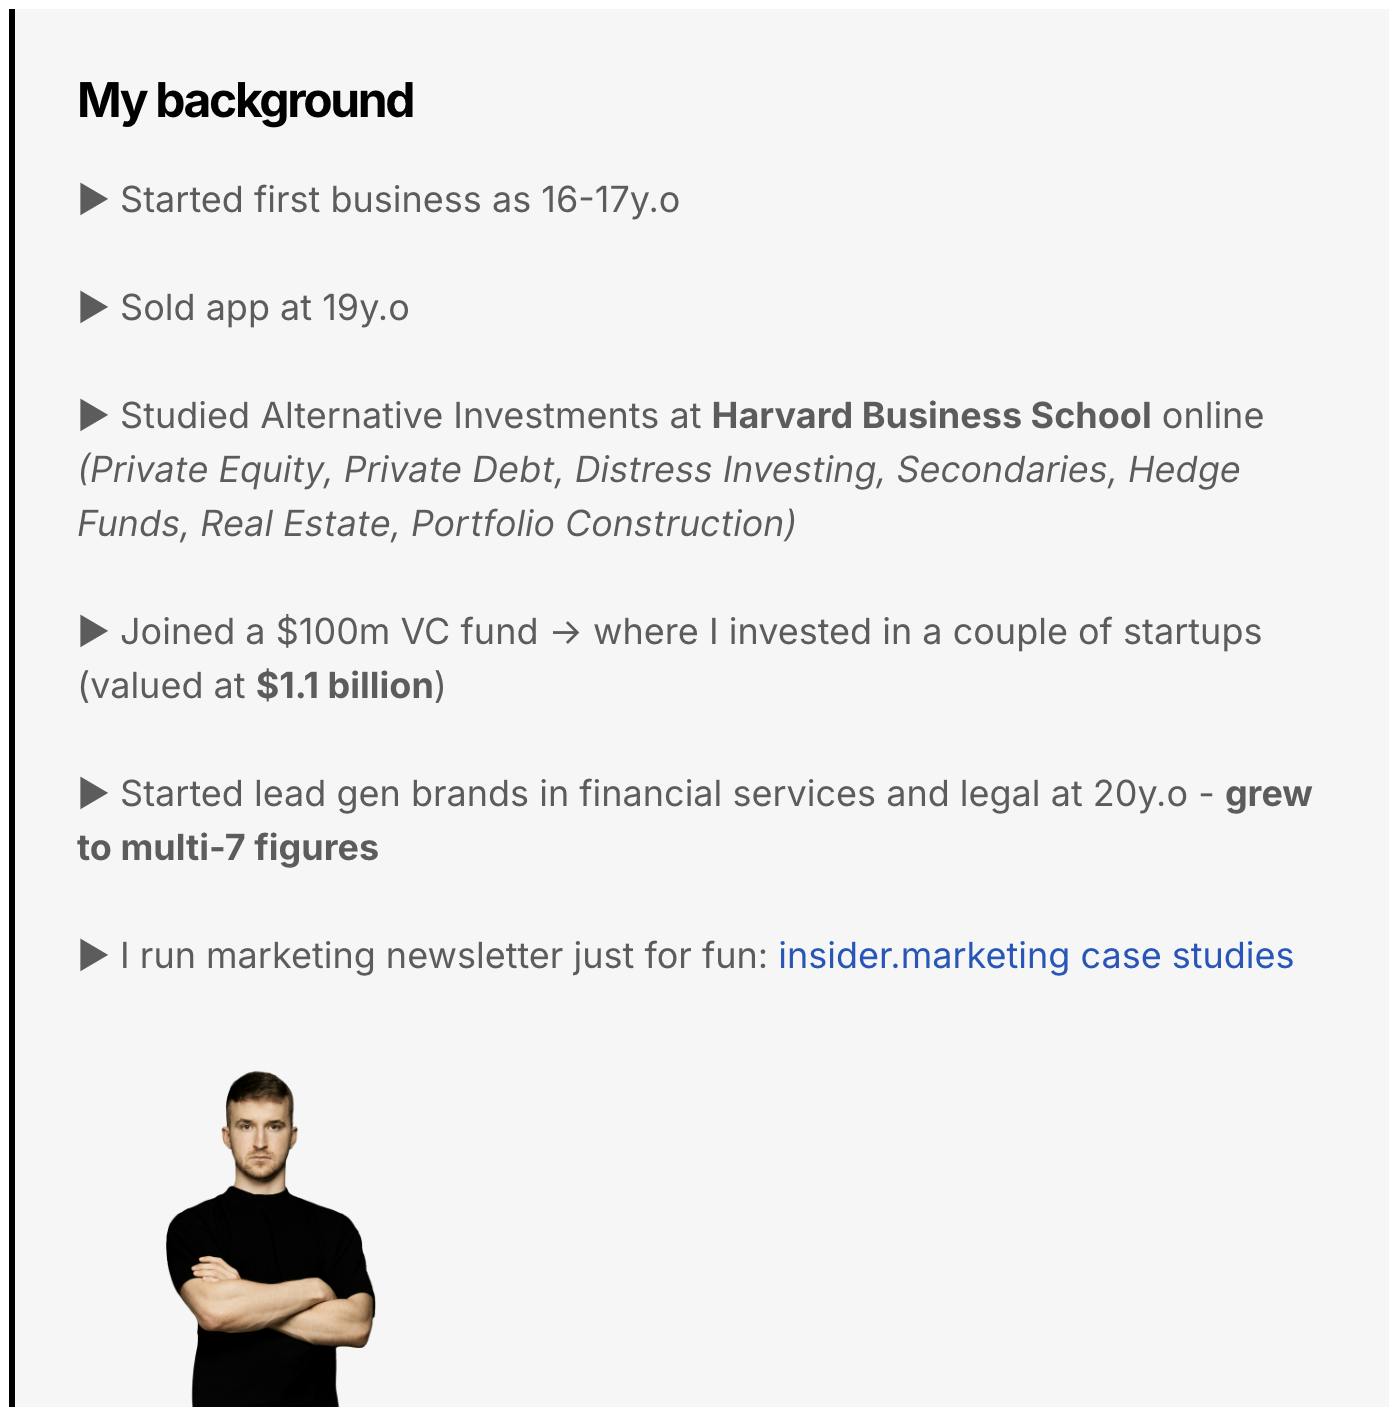This screenshot has height=1420, width=1398.
Task: Click the right arrow symbol after 'VC fund'
Action: pos(566,633)
